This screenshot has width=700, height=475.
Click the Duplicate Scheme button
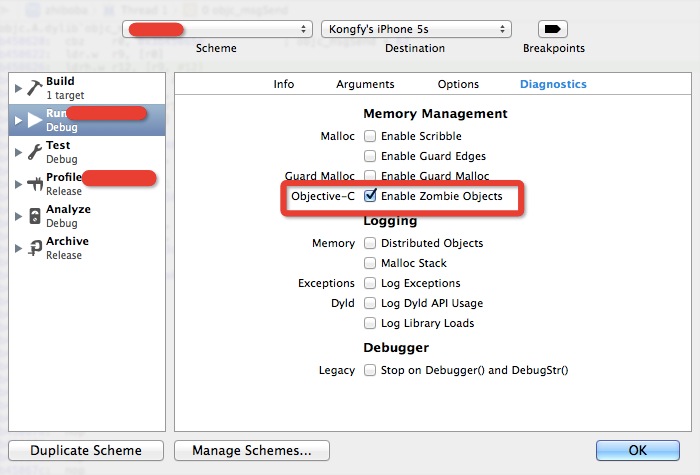click(x=85, y=450)
